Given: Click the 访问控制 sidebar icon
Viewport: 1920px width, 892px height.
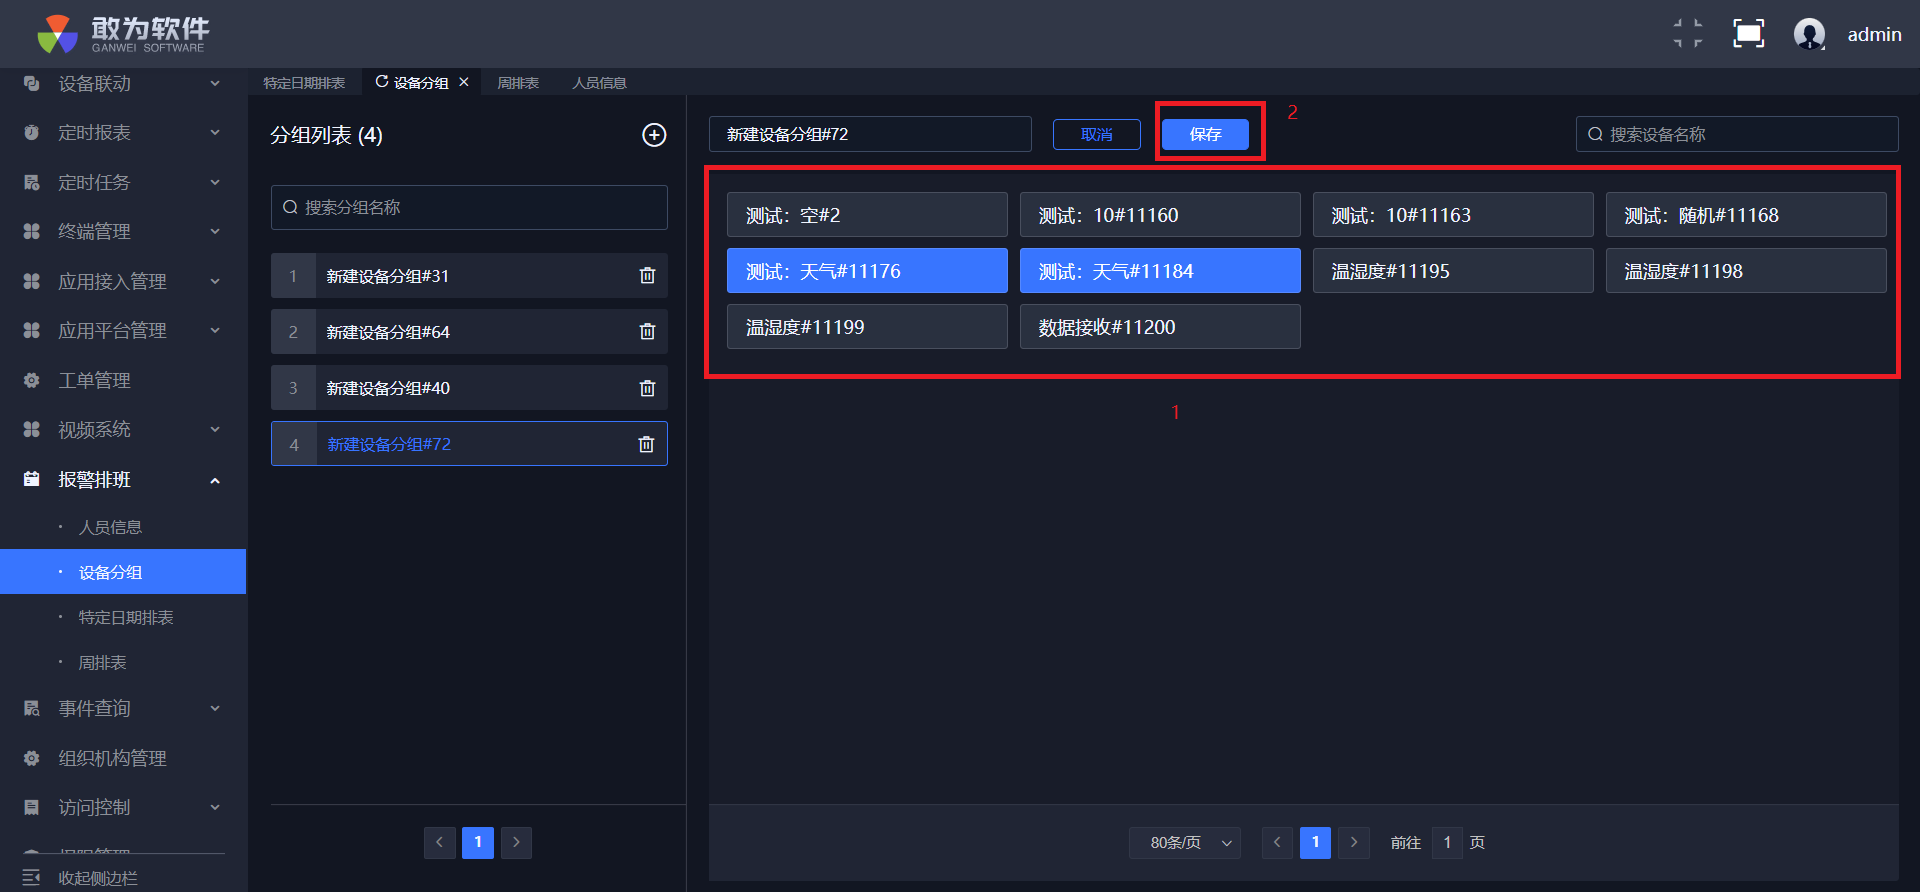Looking at the screenshot, I should tap(32, 808).
